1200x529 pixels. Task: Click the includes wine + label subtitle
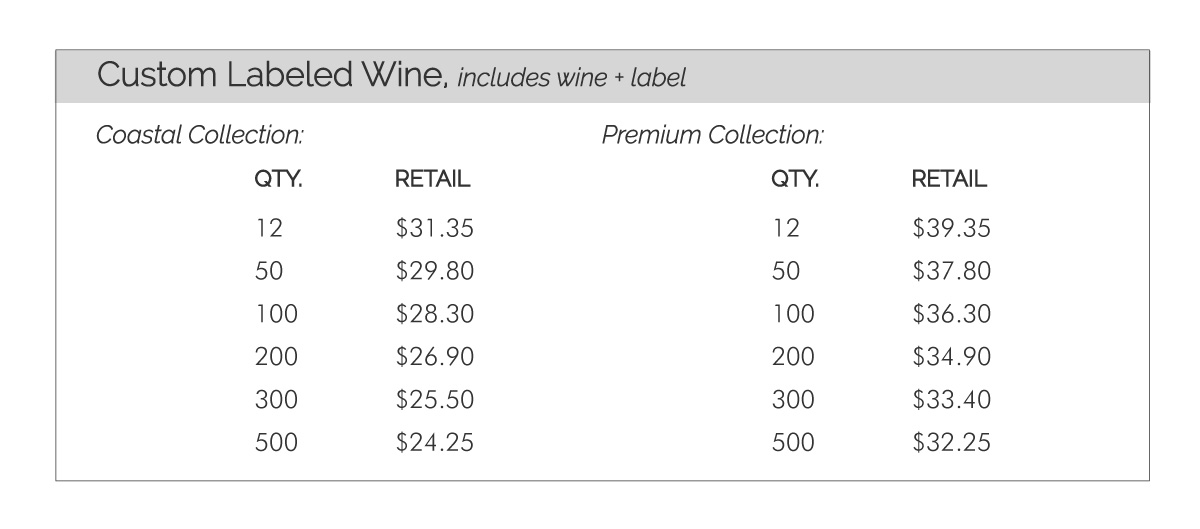tap(572, 79)
